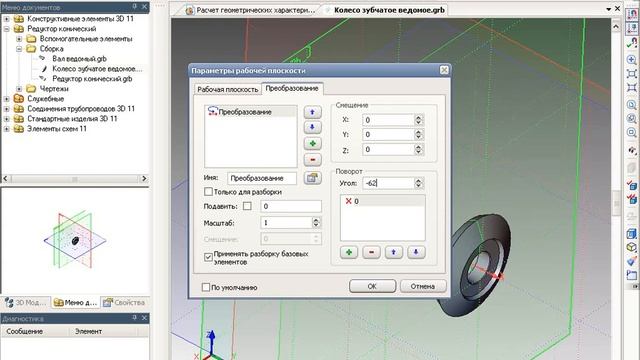Viewport: 640px width, 360px height.
Task: Move transformation down with blue down arrow
Action: click(x=312, y=127)
